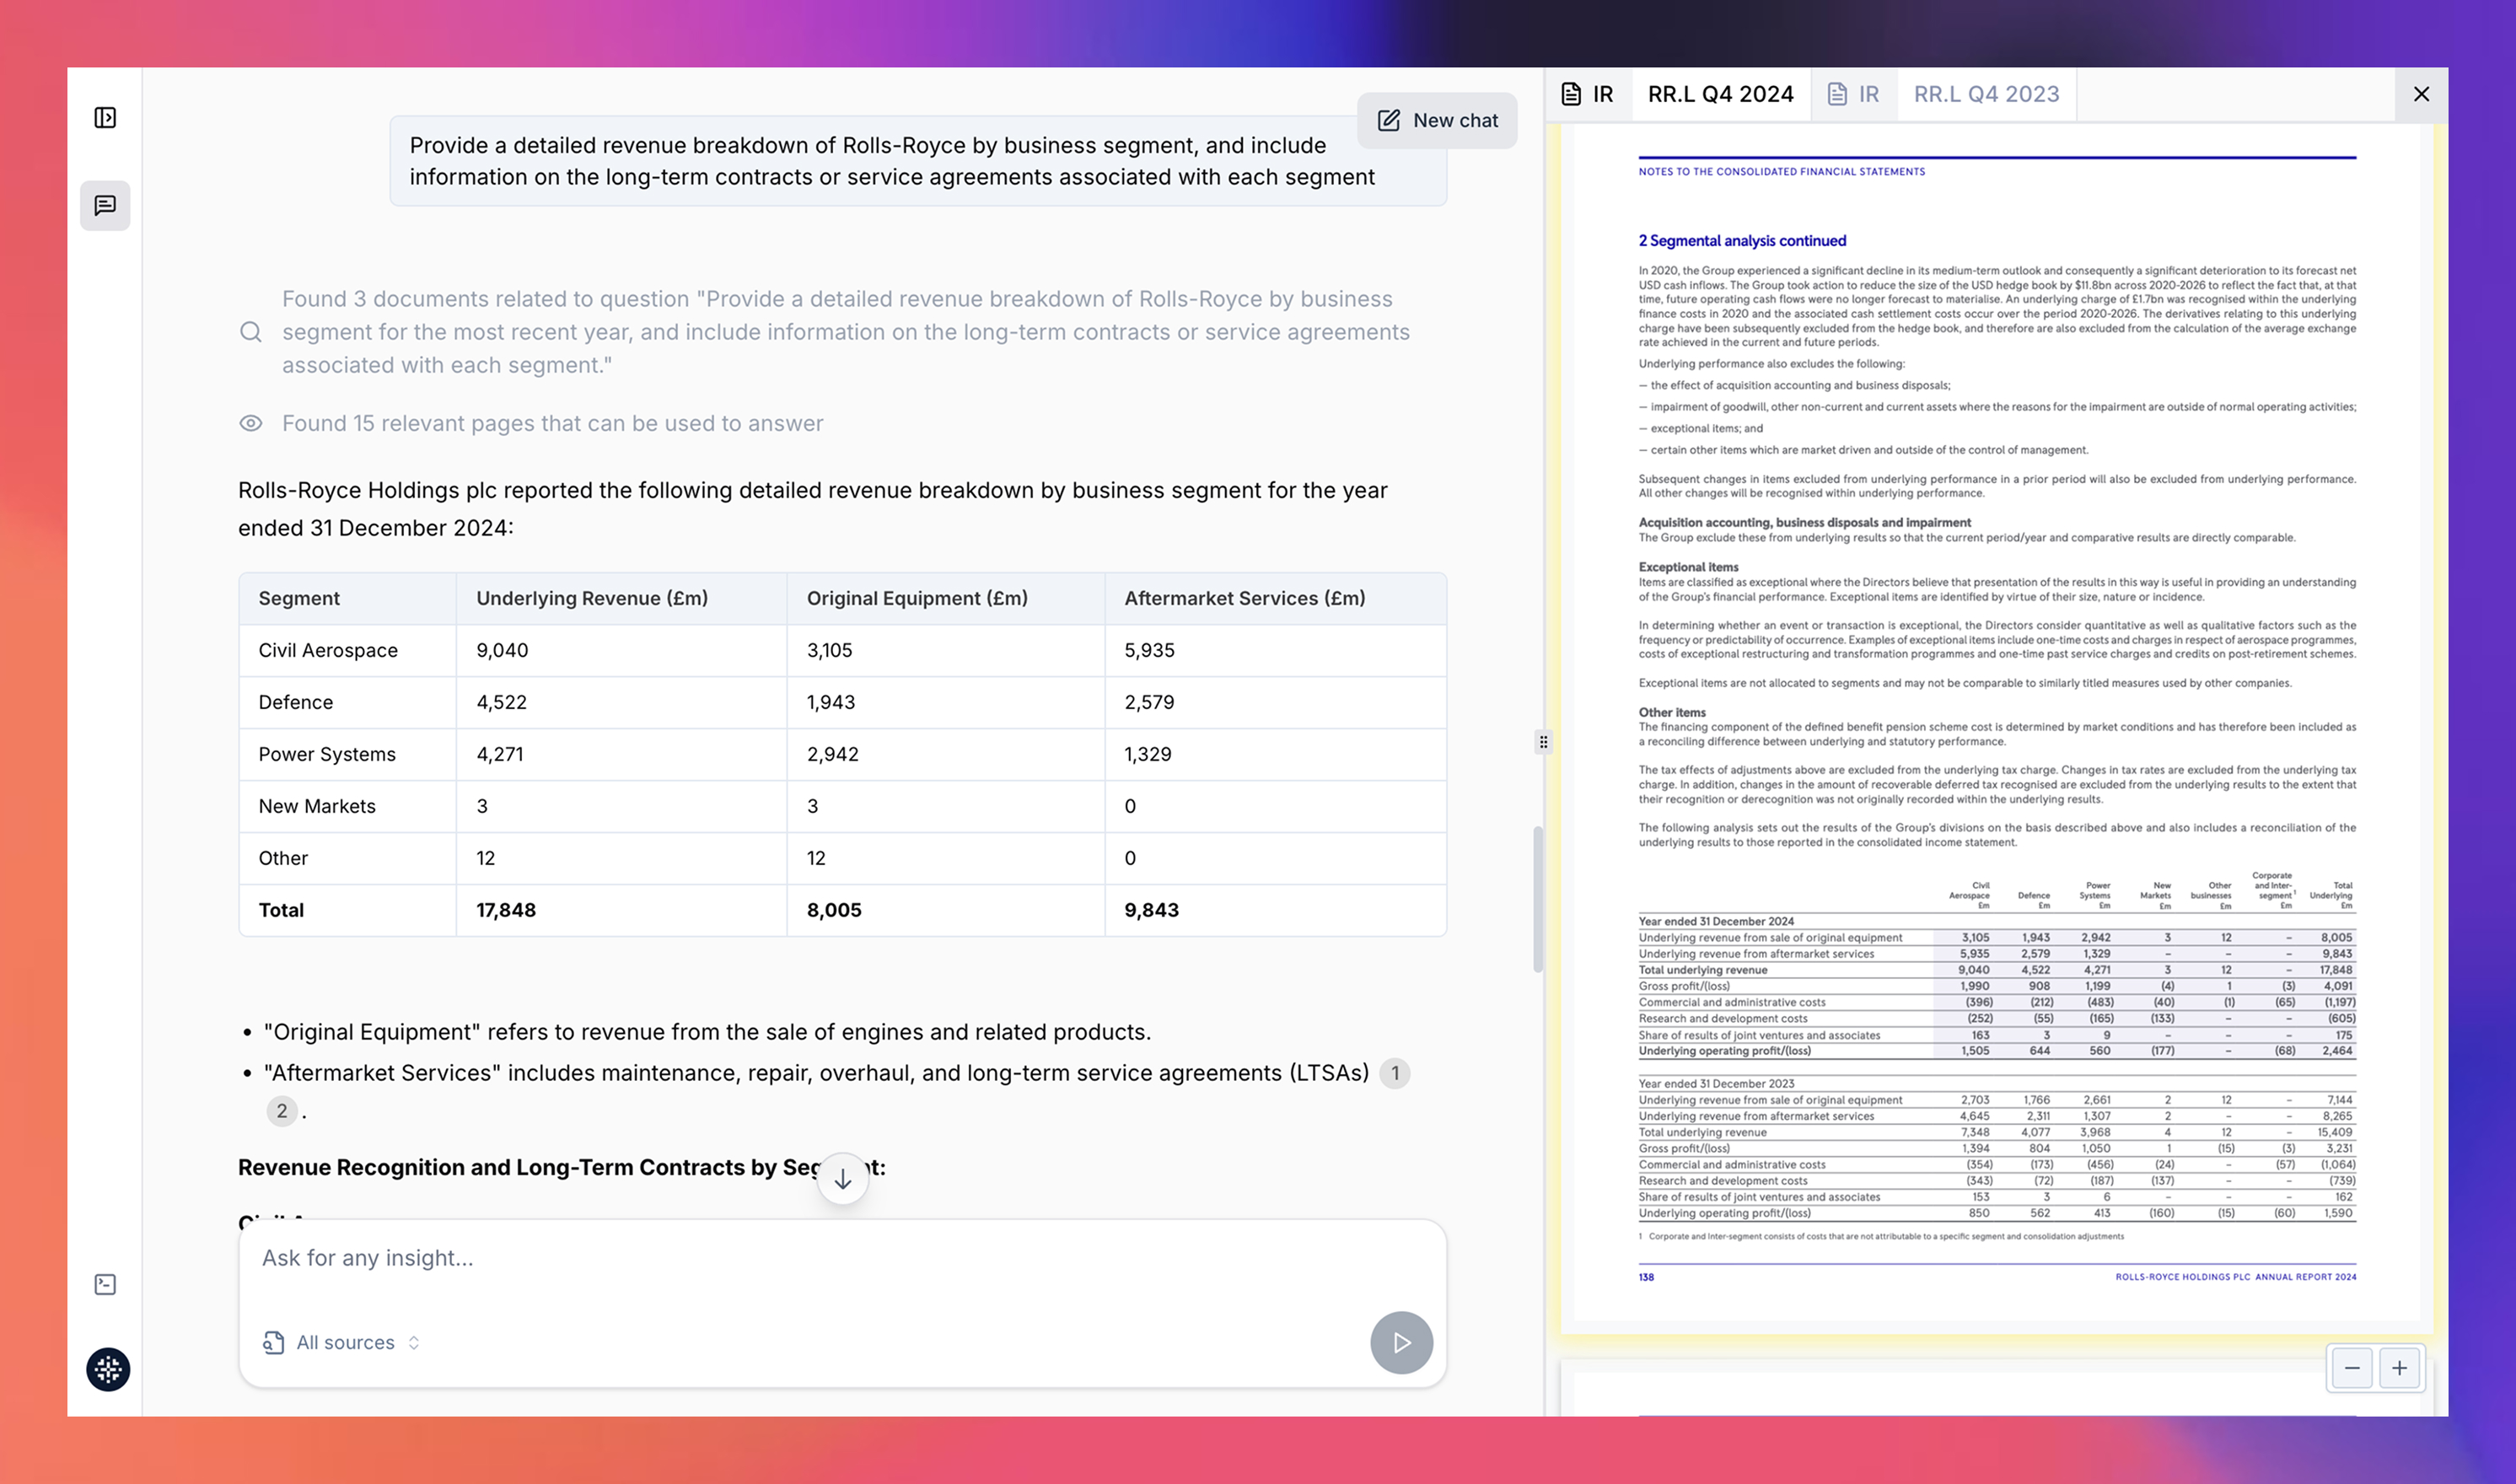Select the Defence row label

coord(296,702)
